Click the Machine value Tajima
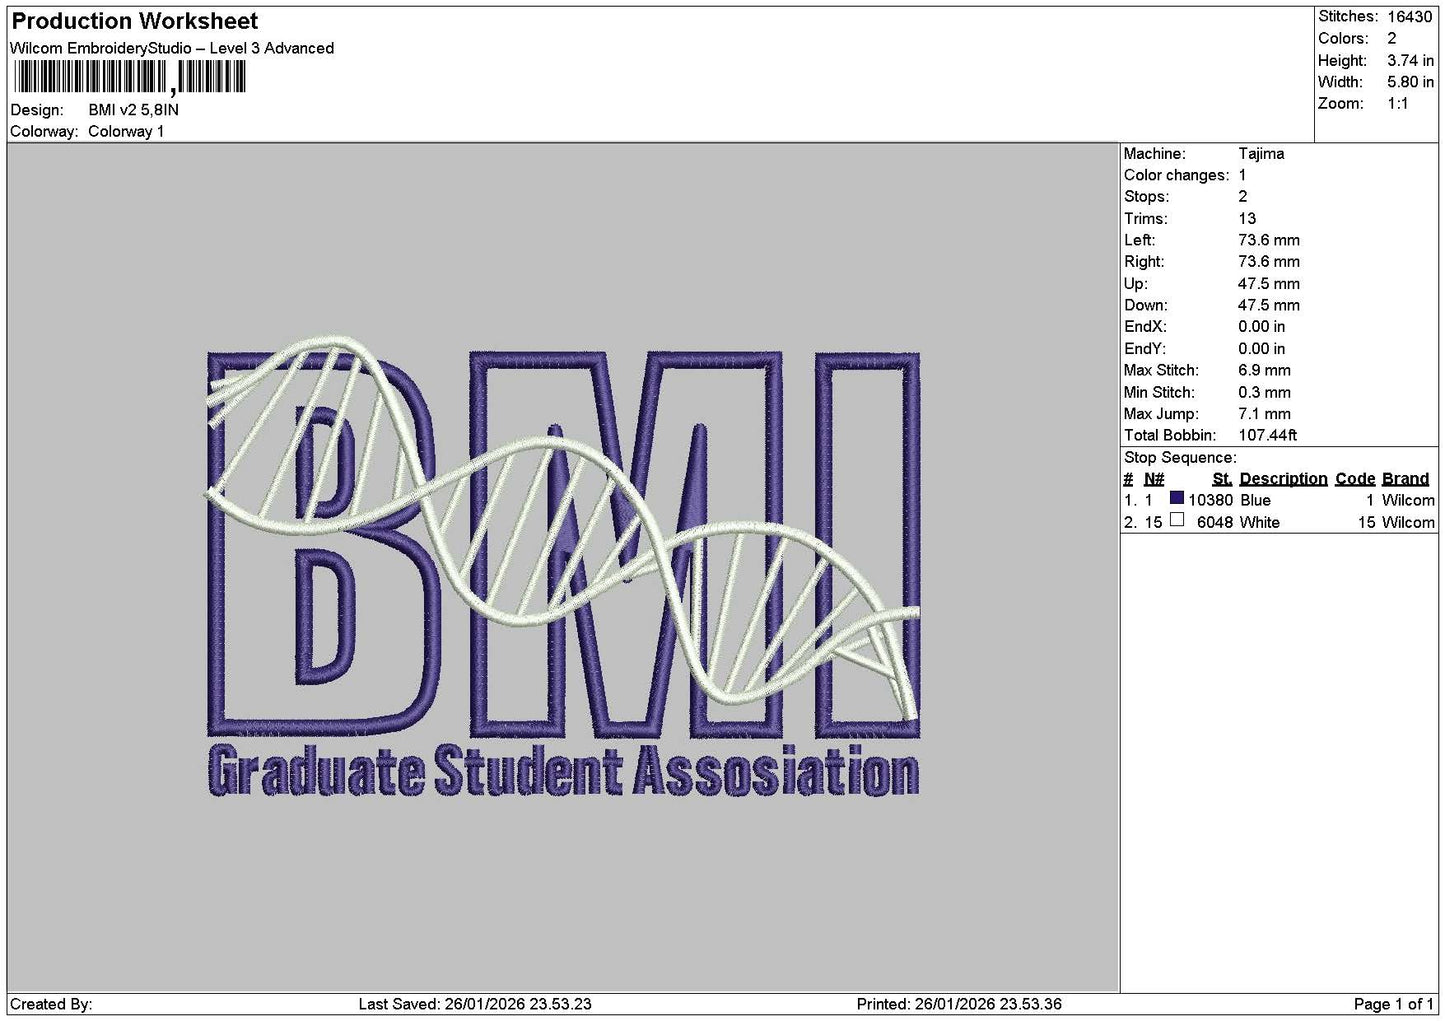Screen dimensions: 1445x1021 (x=1261, y=154)
